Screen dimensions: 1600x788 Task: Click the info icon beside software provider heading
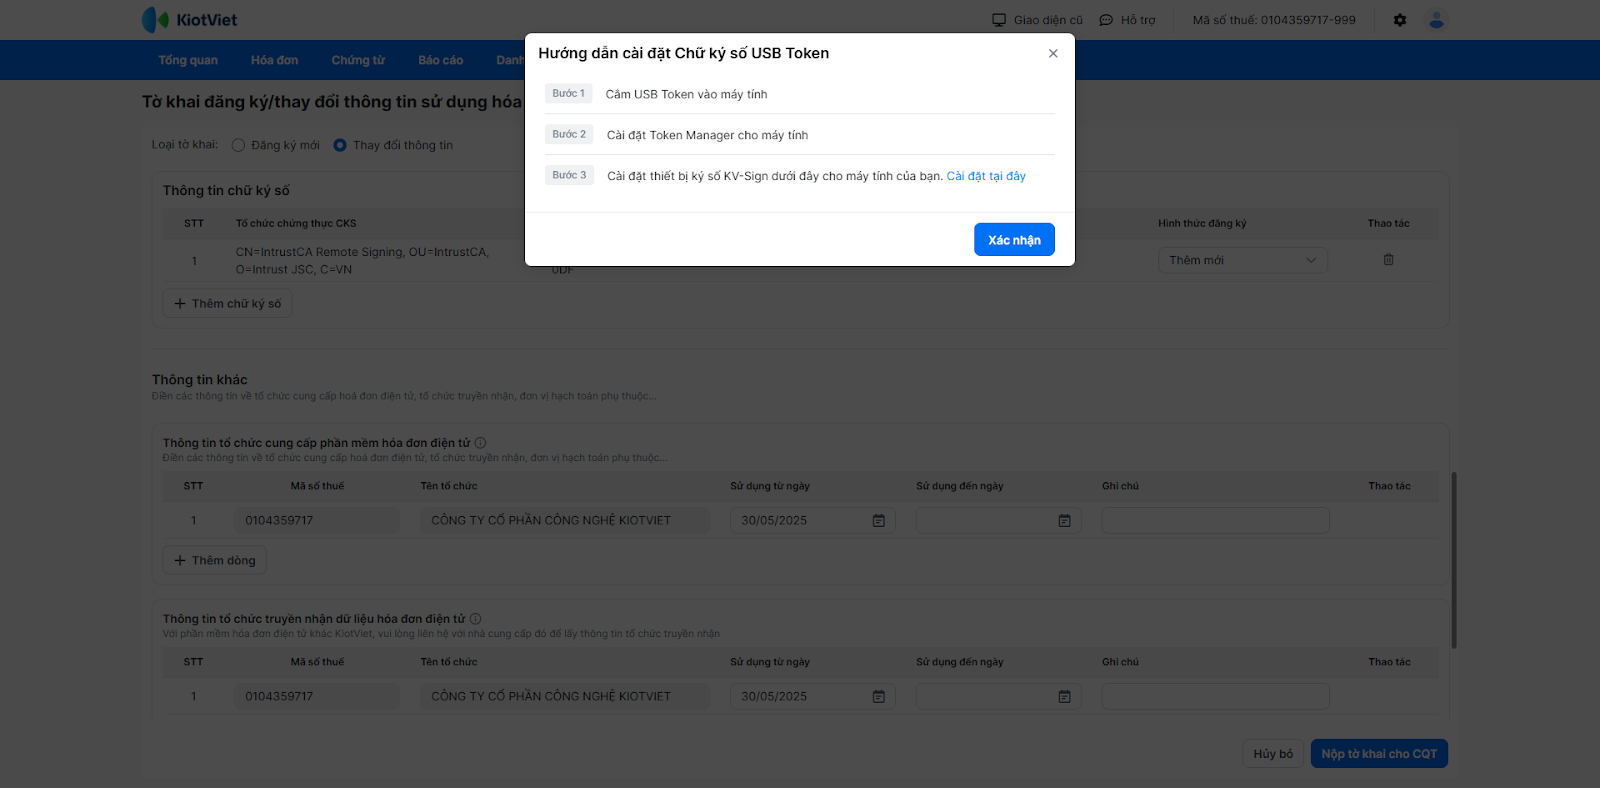tap(480, 443)
